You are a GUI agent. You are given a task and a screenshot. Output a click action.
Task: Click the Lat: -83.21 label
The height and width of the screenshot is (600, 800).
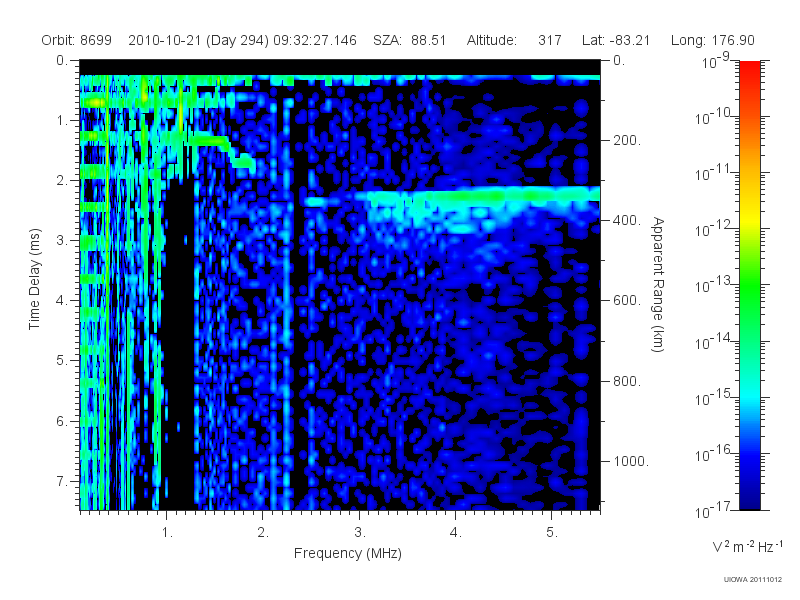coord(616,40)
